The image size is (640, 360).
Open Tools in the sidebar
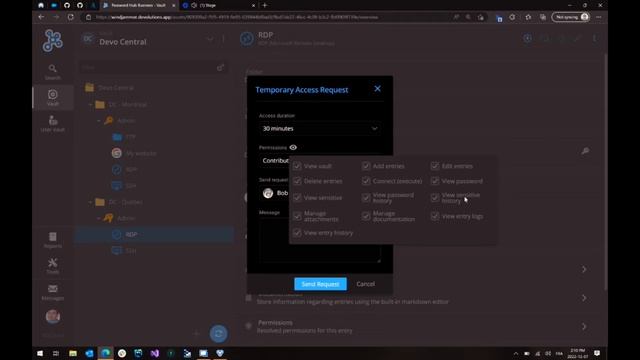[x=53, y=266]
